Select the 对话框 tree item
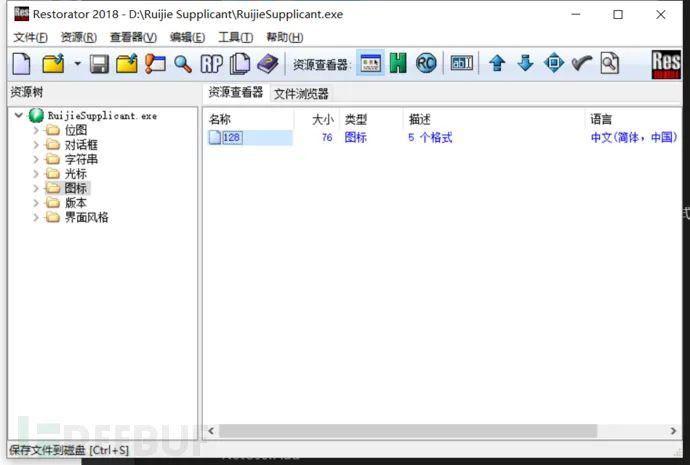This screenshot has width=690, height=465. [x=81, y=145]
